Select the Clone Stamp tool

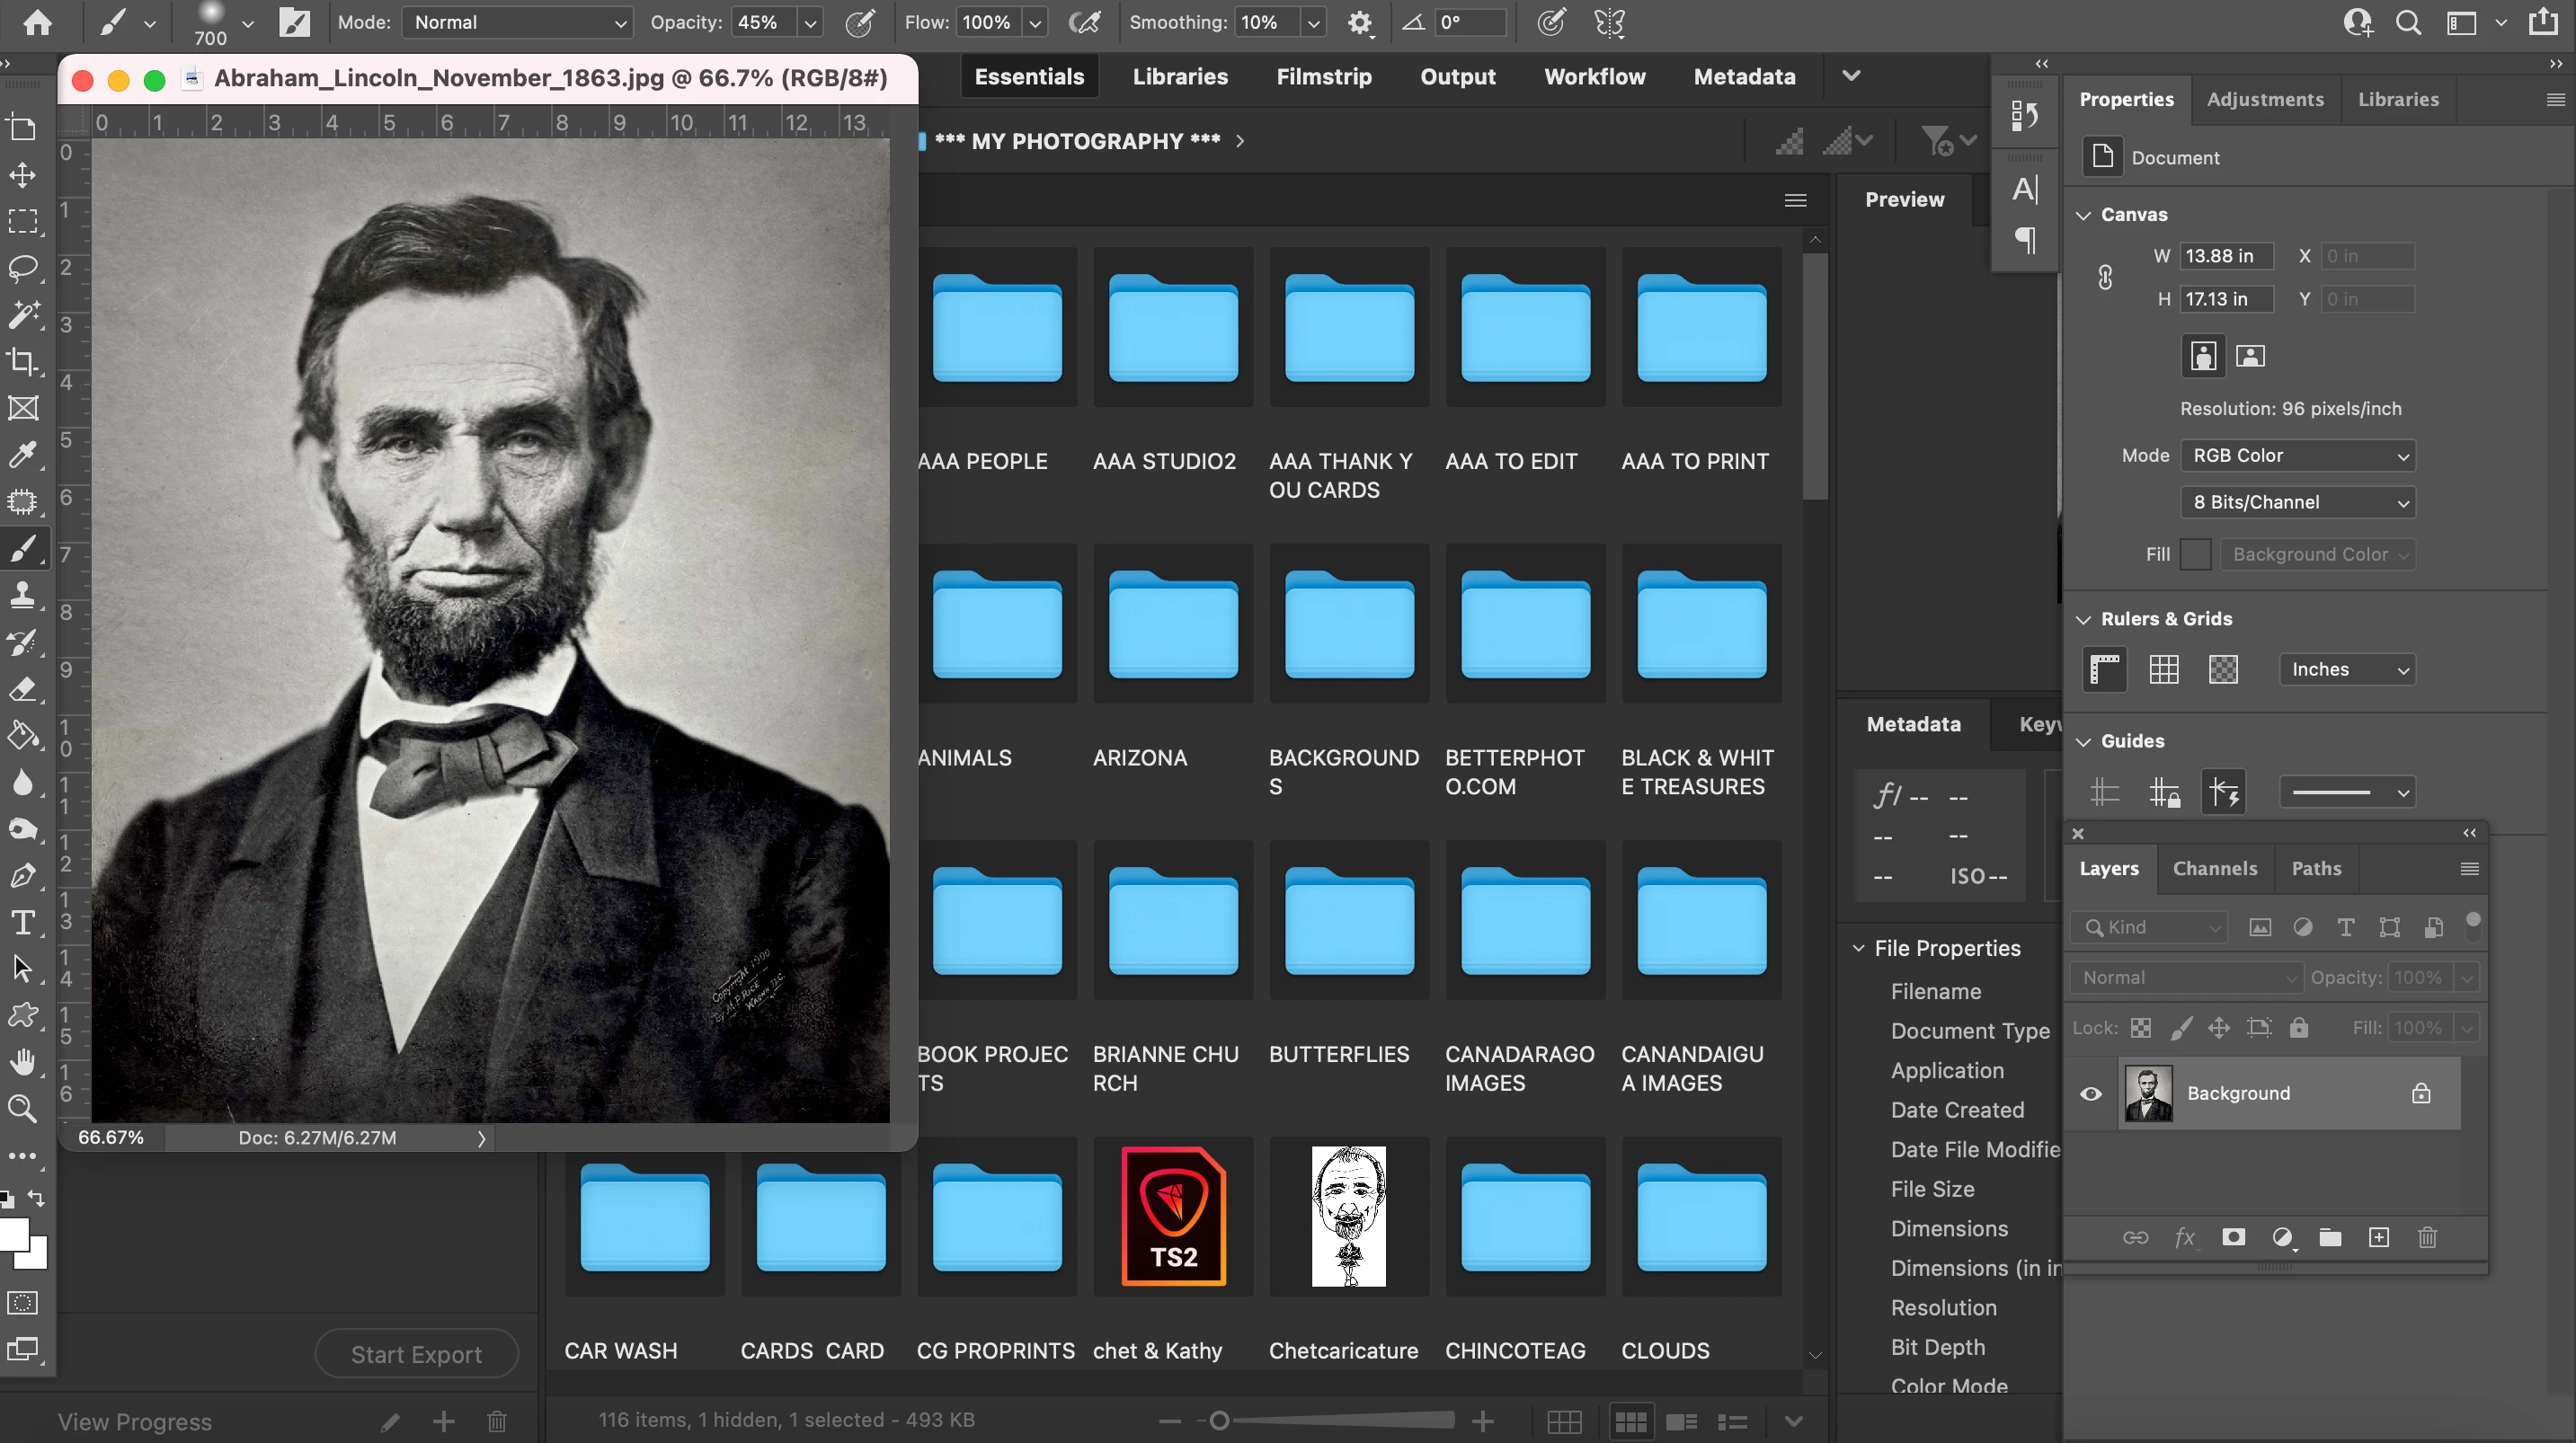tap(22, 595)
